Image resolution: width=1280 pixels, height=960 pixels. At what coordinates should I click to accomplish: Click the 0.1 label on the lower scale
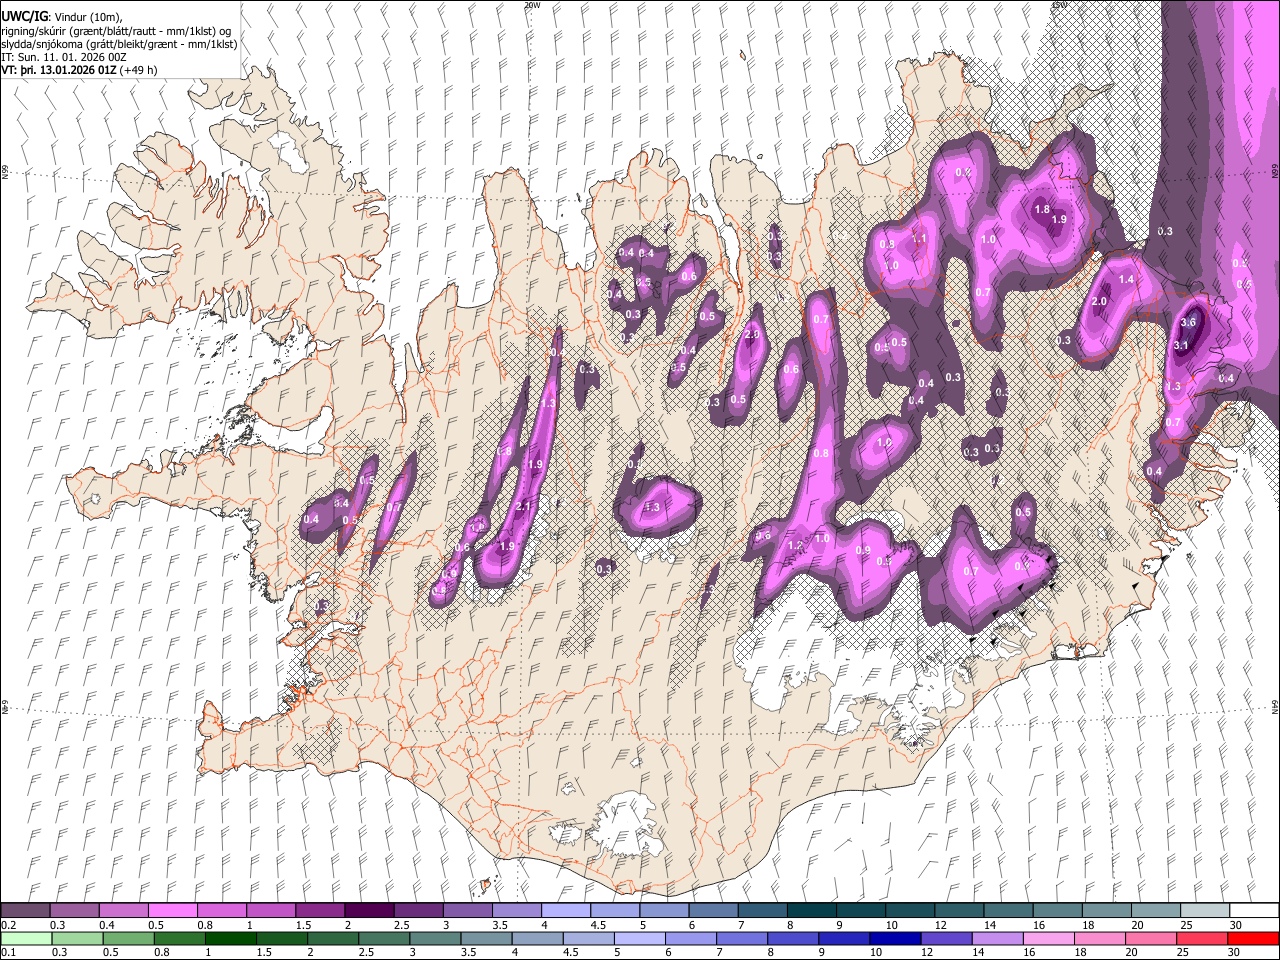click(9, 953)
